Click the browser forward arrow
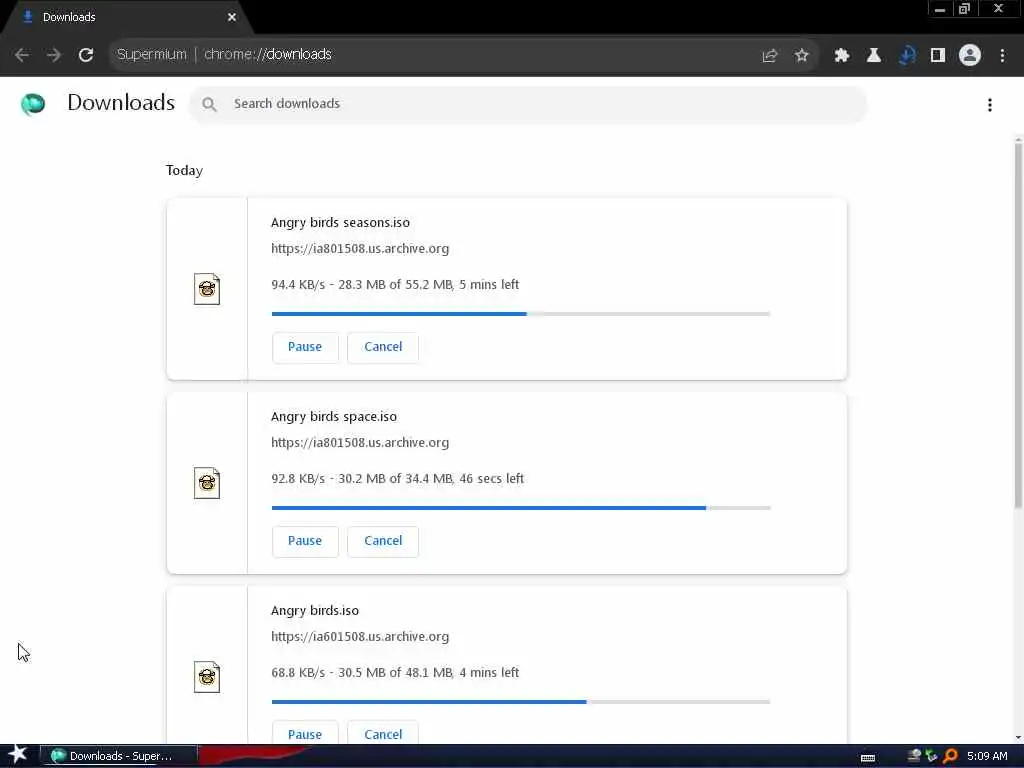1024x768 pixels. (x=54, y=55)
